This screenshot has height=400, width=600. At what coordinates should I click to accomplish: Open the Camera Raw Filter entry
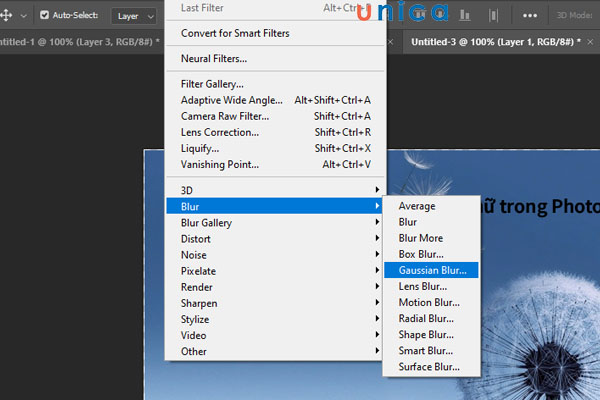[x=276, y=116]
